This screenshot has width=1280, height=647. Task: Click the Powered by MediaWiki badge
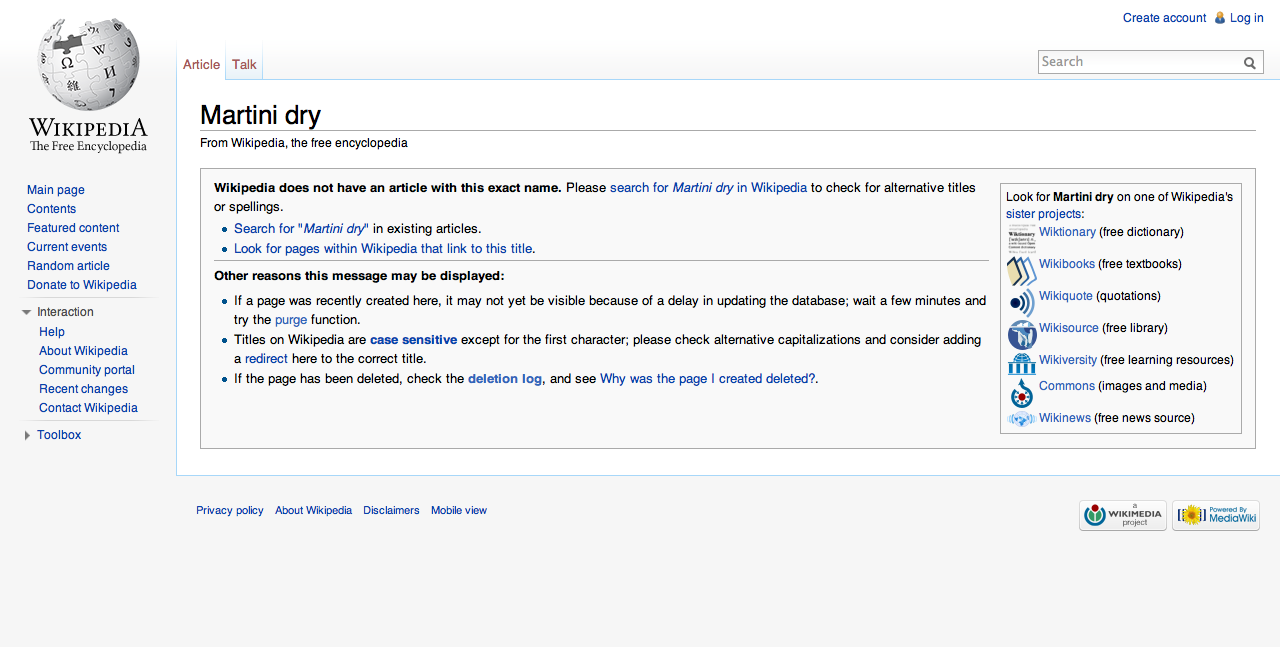[x=1215, y=515]
